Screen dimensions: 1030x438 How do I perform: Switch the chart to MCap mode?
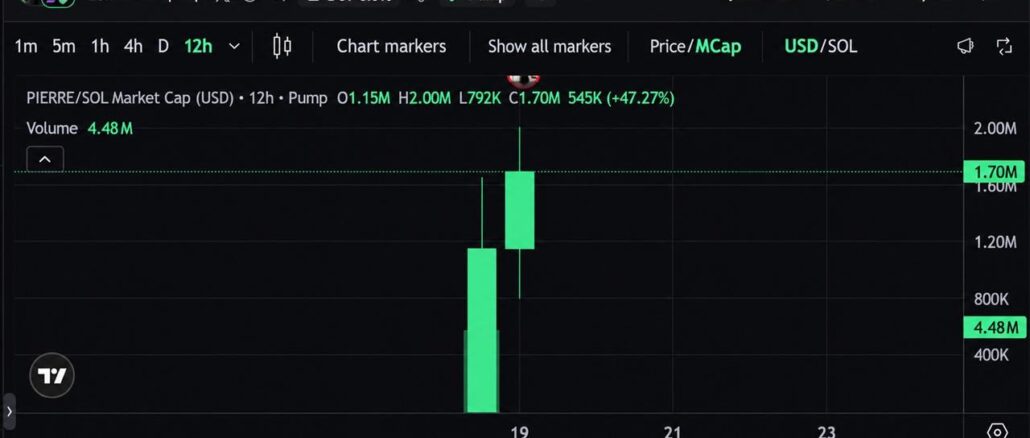pos(718,47)
